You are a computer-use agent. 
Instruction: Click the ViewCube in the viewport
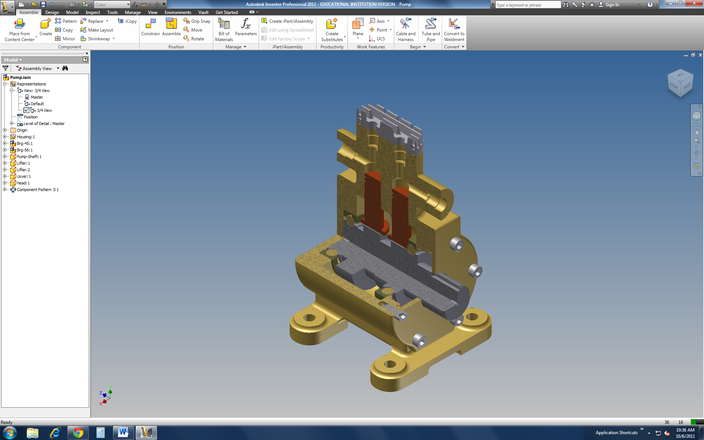[680, 83]
